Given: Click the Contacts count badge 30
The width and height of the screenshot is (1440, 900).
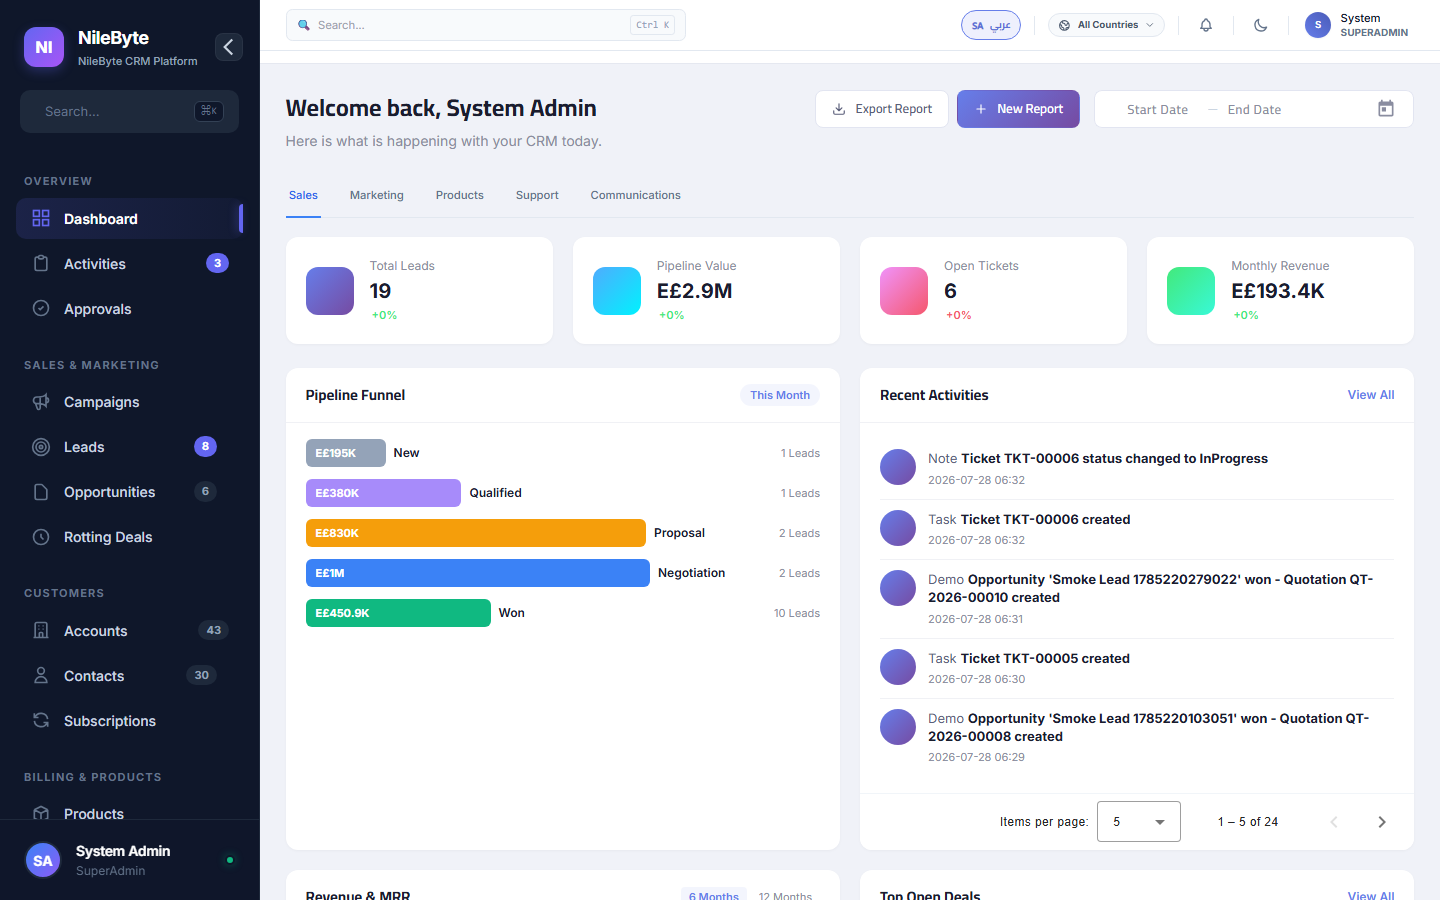Looking at the screenshot, I should point(201,675).
